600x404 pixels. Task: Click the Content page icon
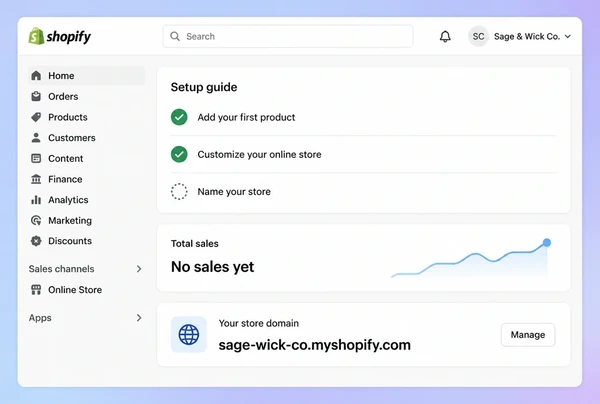coord(36,158)
